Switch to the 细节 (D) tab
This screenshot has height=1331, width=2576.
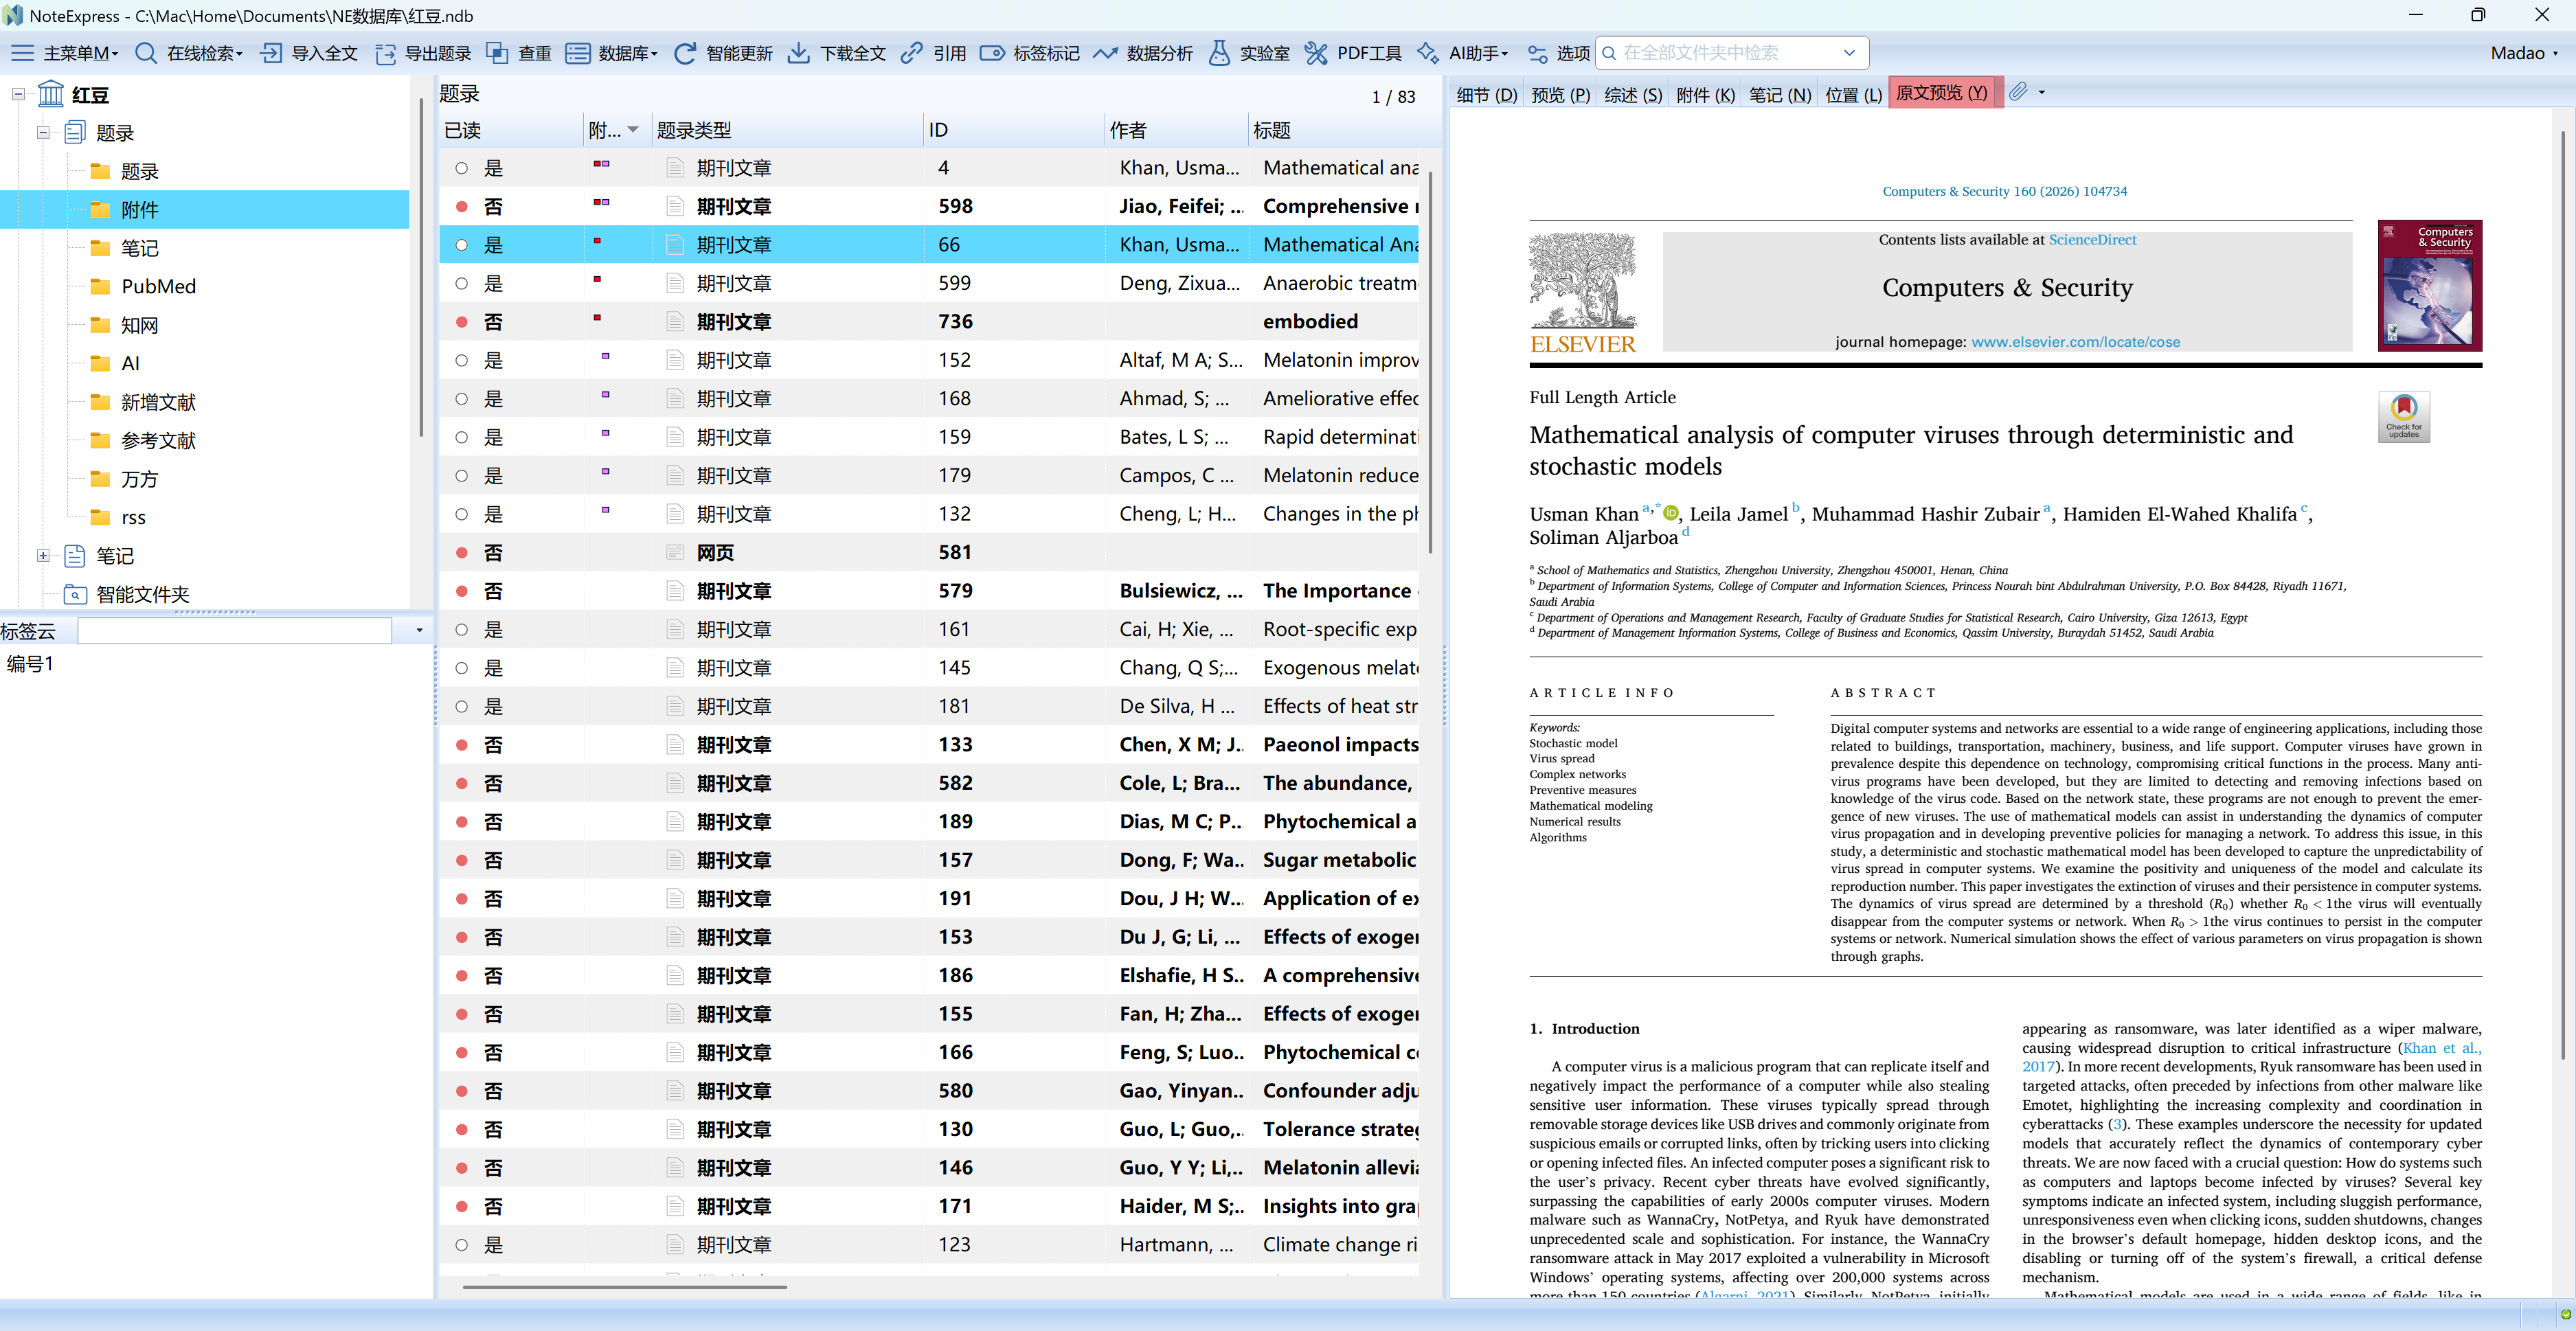[1486, 94]
